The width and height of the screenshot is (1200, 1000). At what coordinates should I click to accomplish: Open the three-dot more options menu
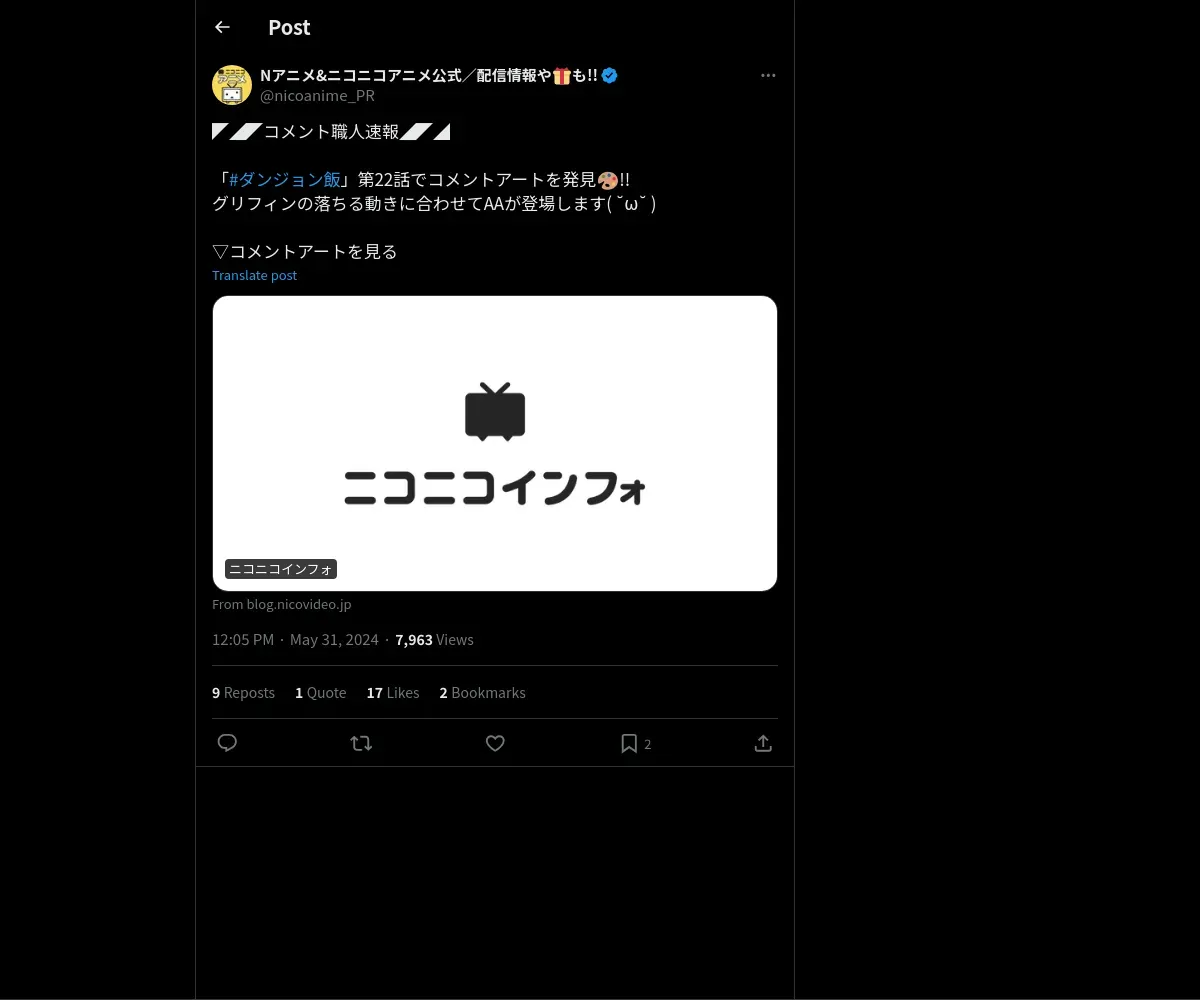[768, 75]
